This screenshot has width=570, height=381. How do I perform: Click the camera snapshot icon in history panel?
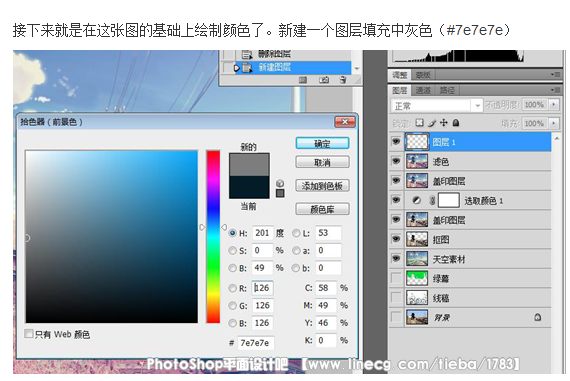(324, 80)
